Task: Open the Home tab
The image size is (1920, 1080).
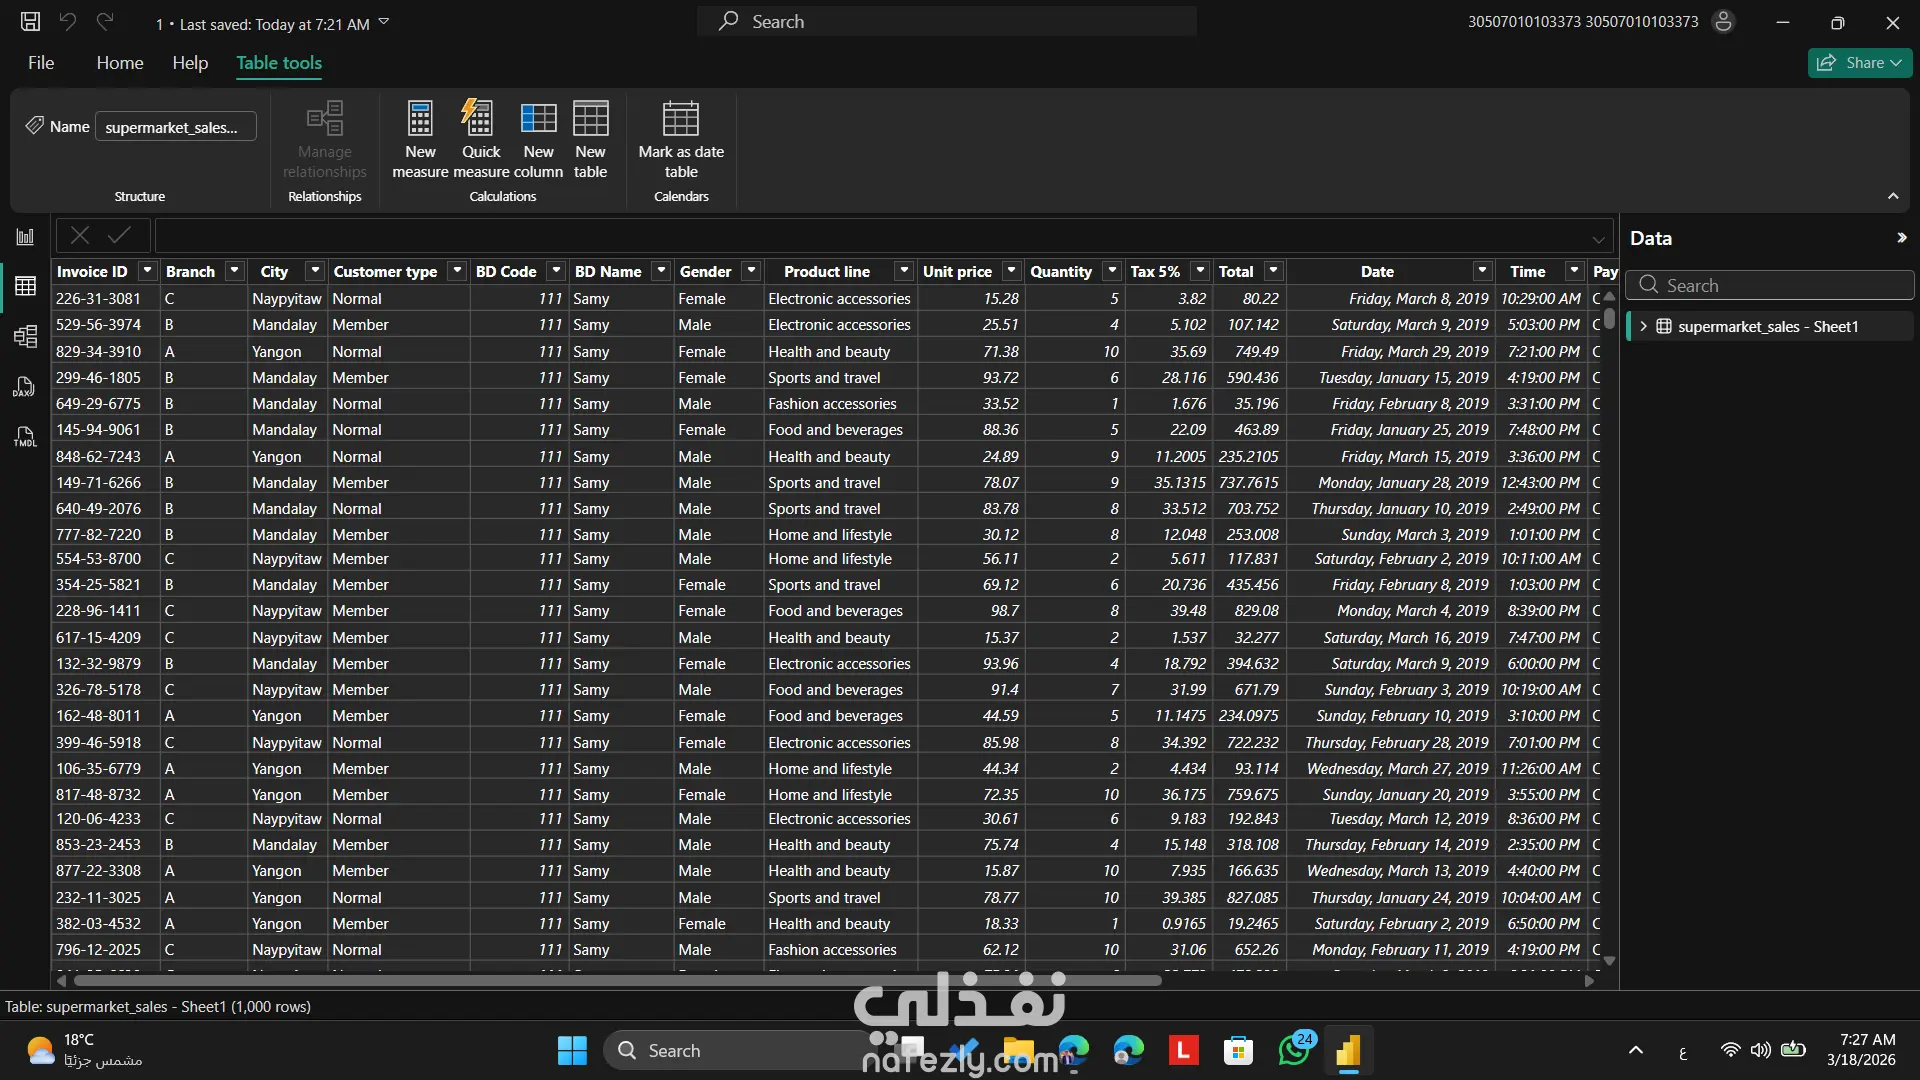Action: click(120, 63)
